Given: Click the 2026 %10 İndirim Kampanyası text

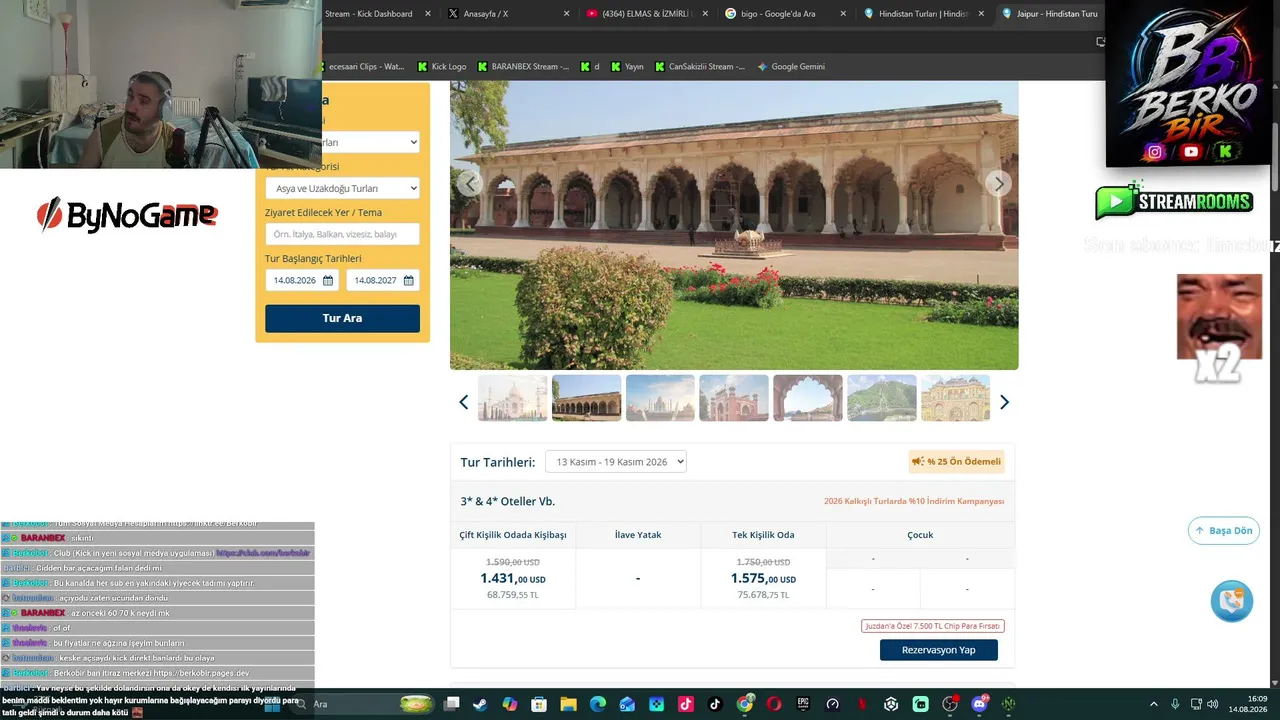Looking at the screenshot, I should 914,501.
